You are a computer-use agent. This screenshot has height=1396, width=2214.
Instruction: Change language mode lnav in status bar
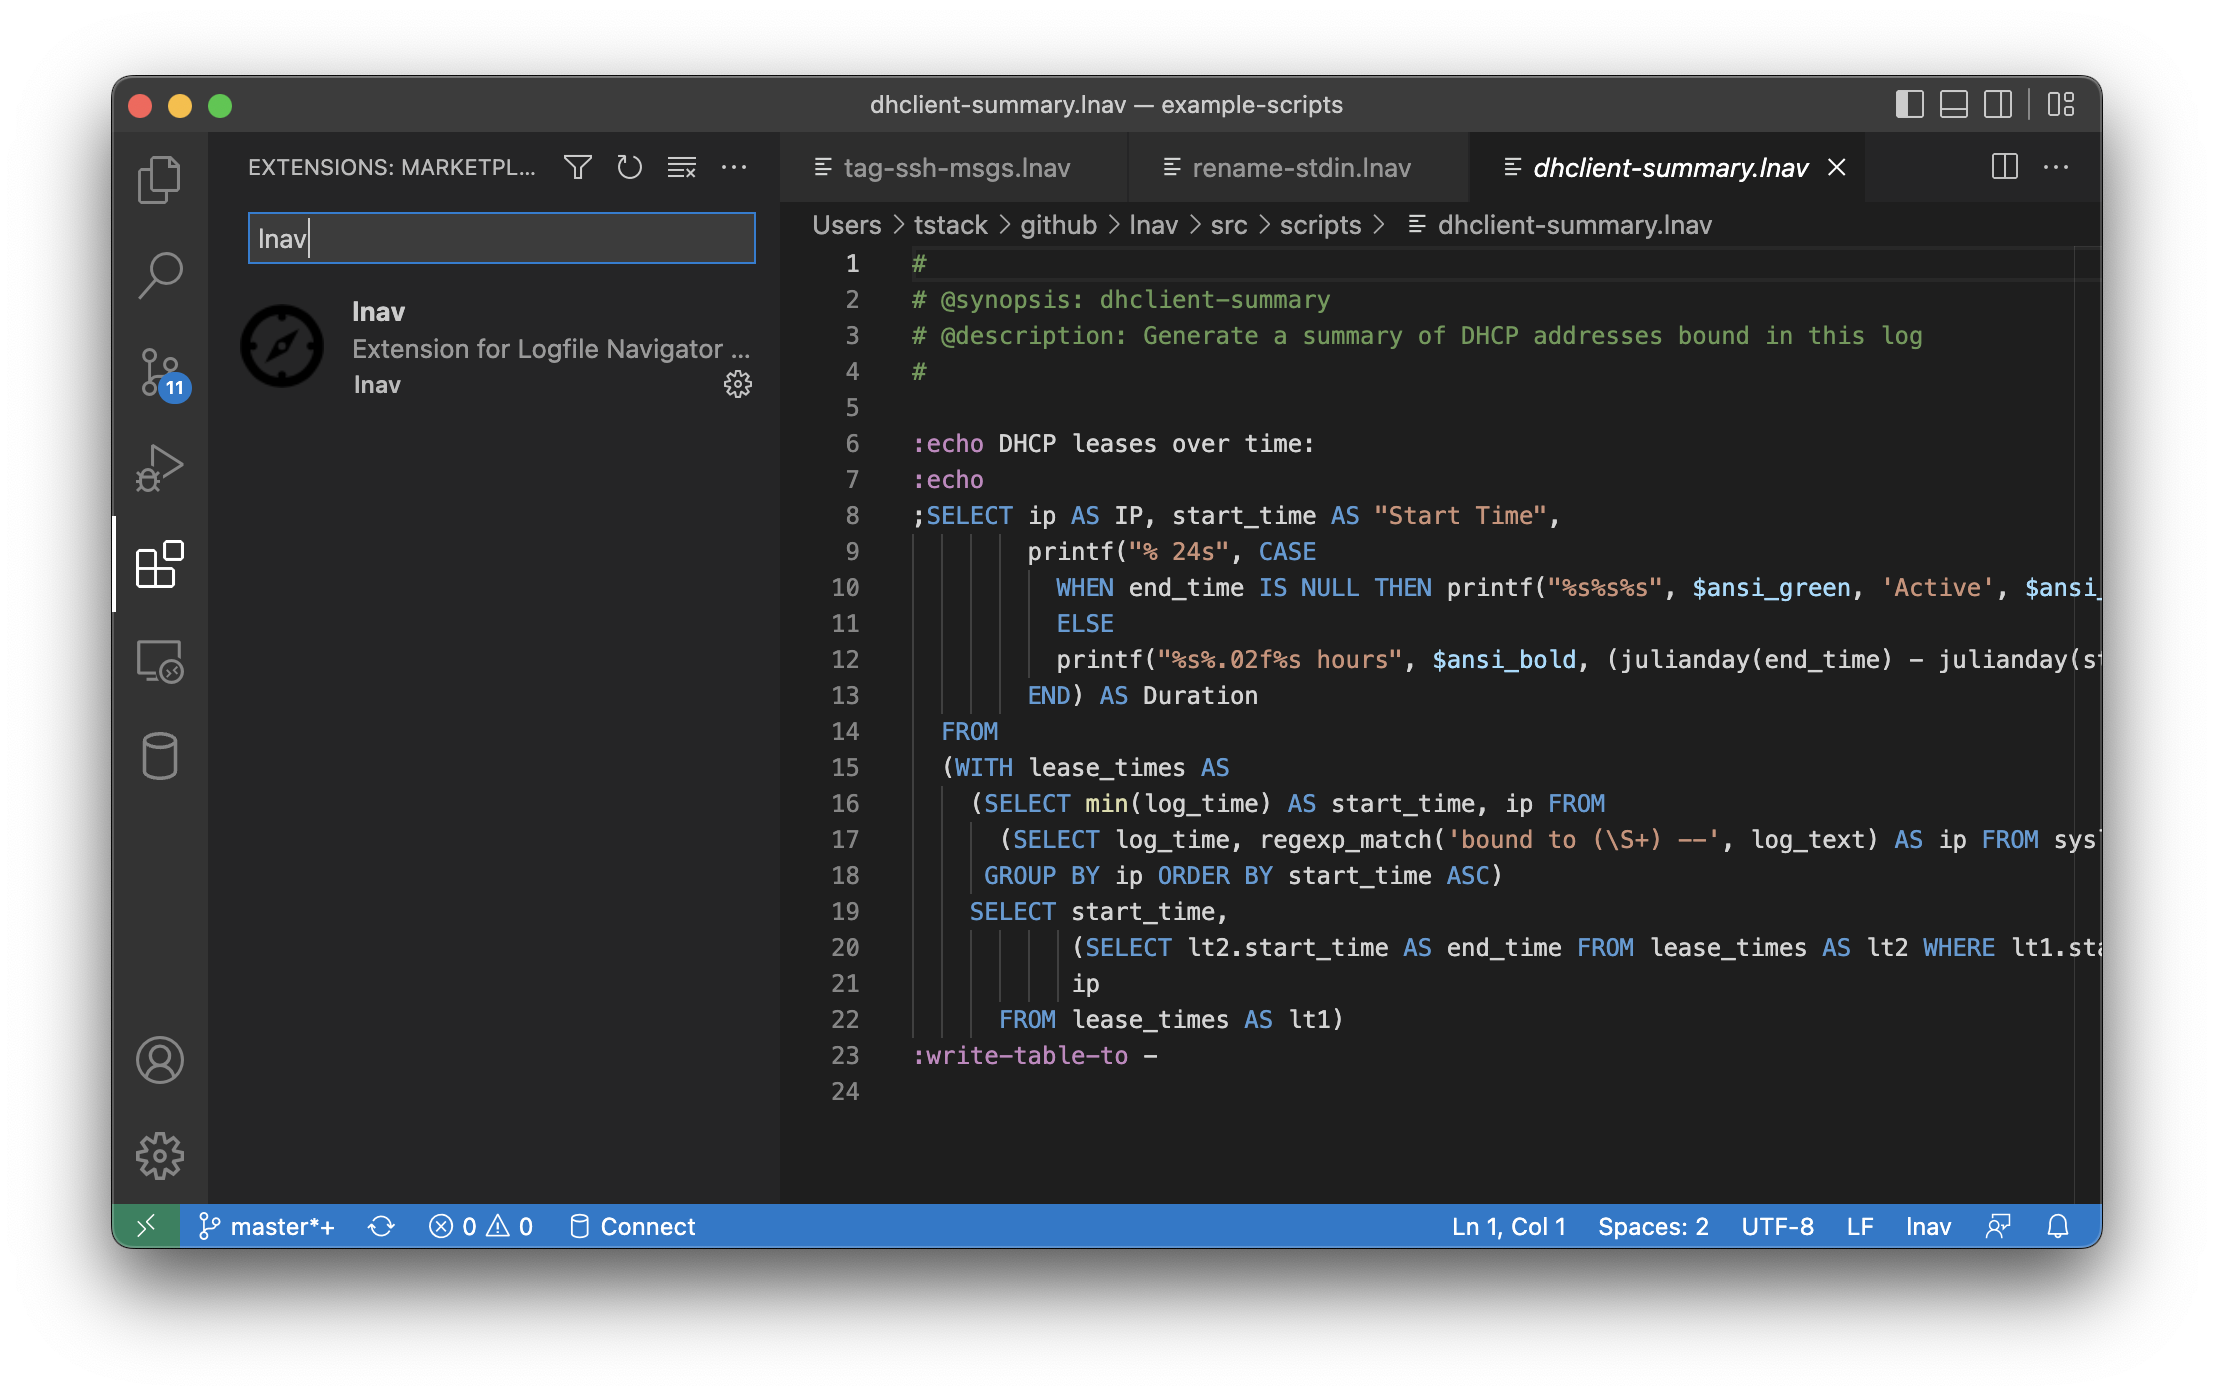point(1928,1226)
